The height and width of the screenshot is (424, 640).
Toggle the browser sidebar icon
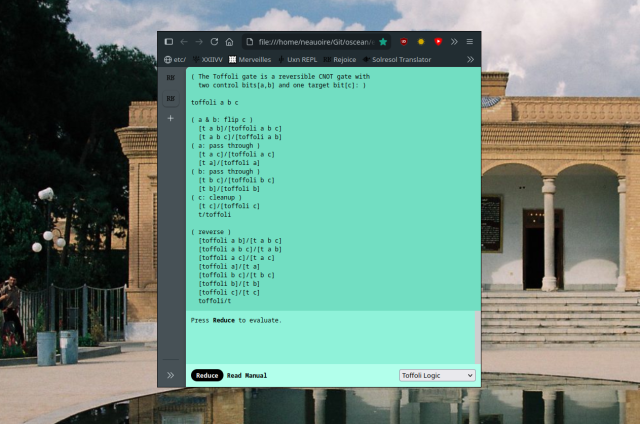pyautogui.click(x=169, y=42)
